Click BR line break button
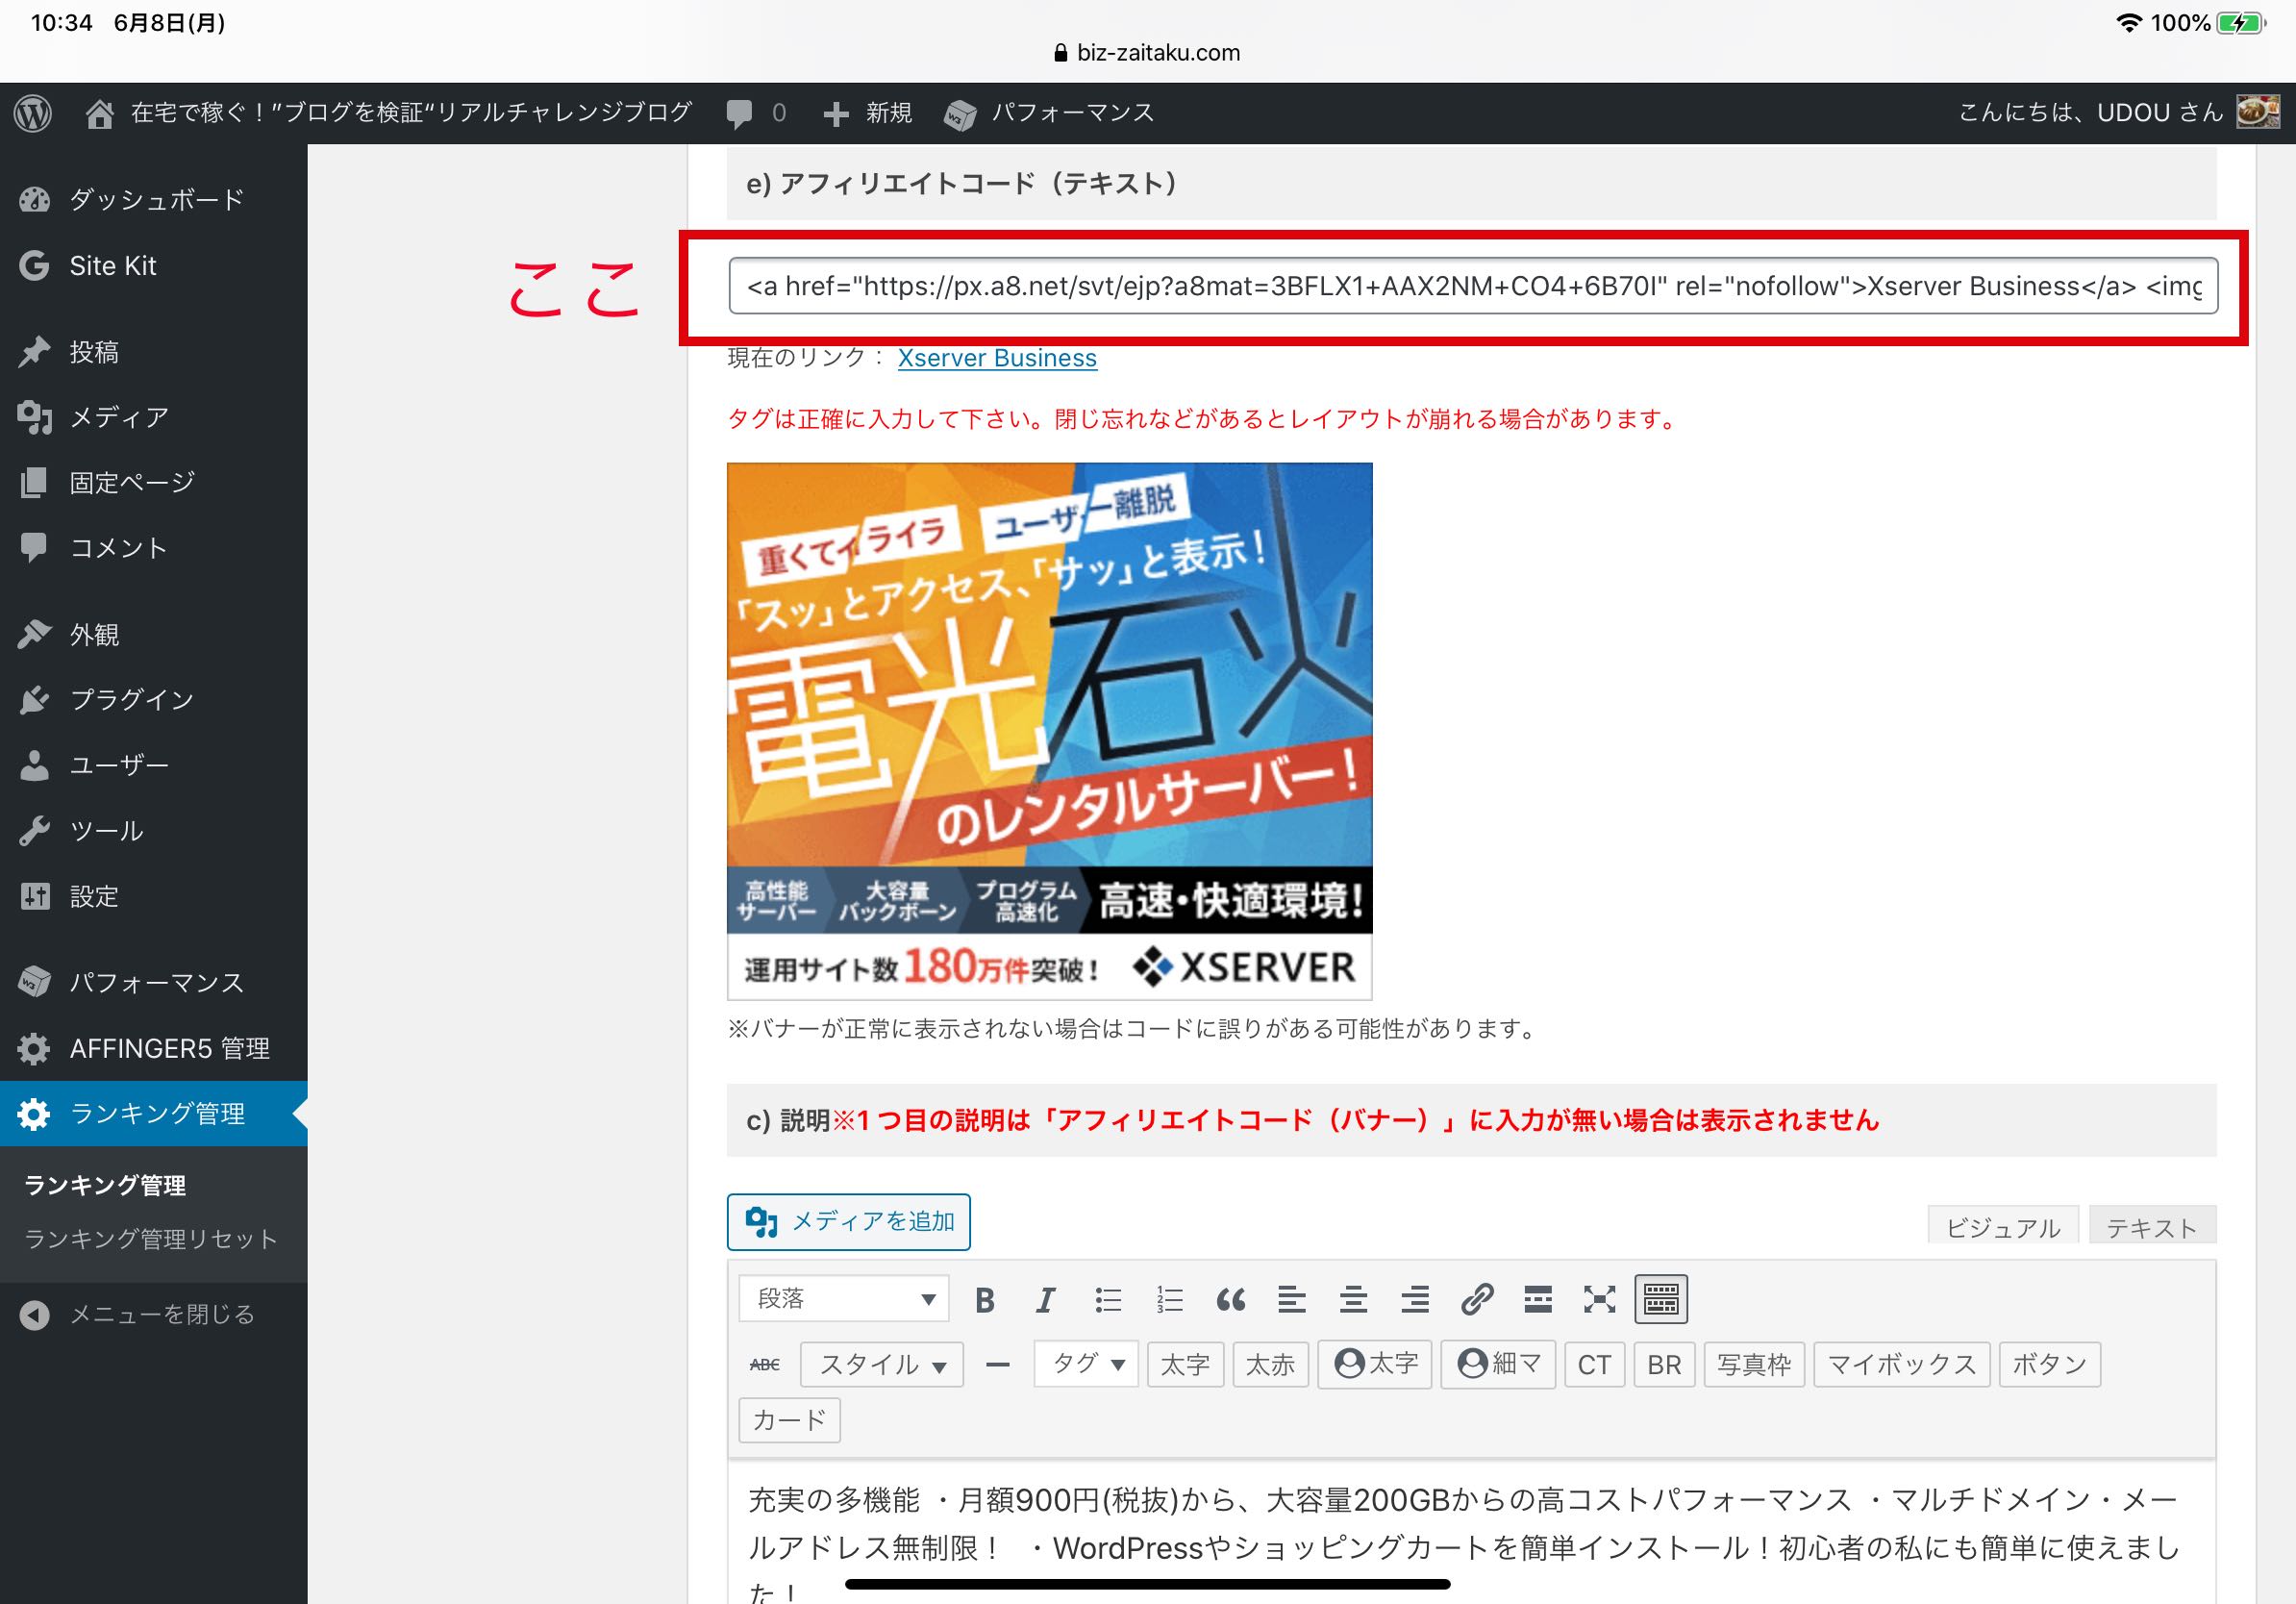2296x1604 pixels. (1664, 1364)
